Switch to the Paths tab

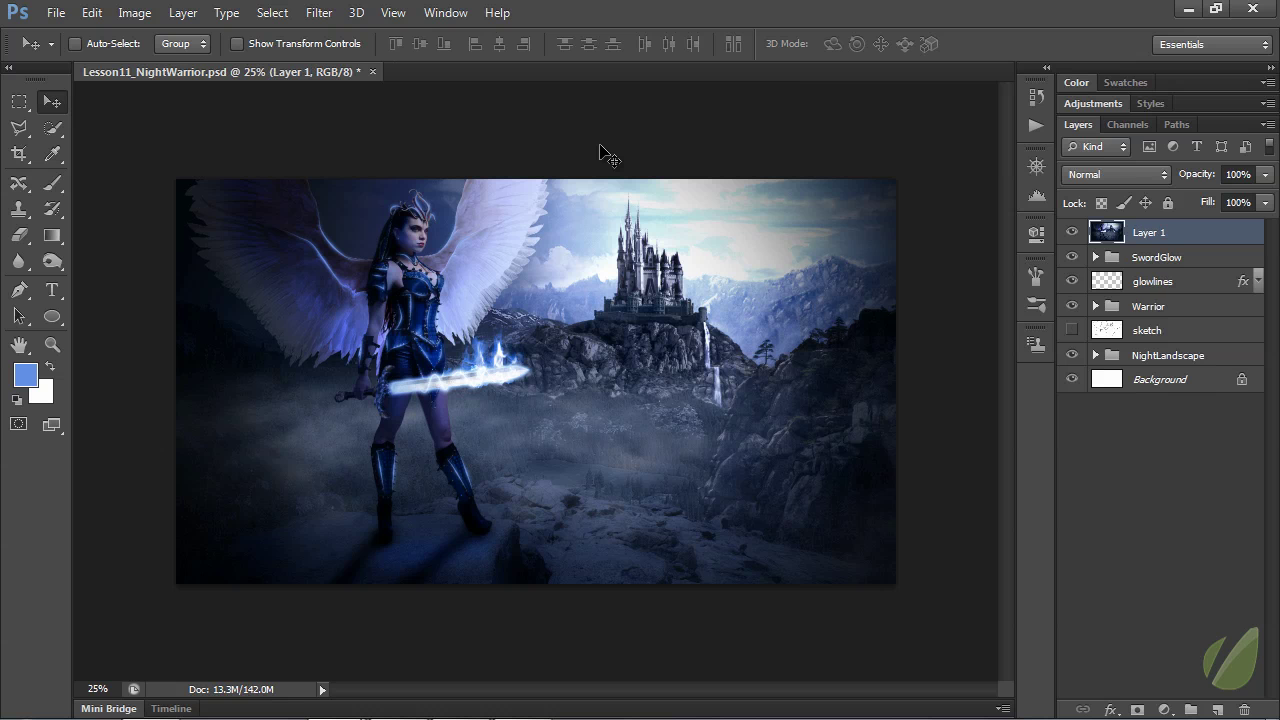tap(1177, 125)
